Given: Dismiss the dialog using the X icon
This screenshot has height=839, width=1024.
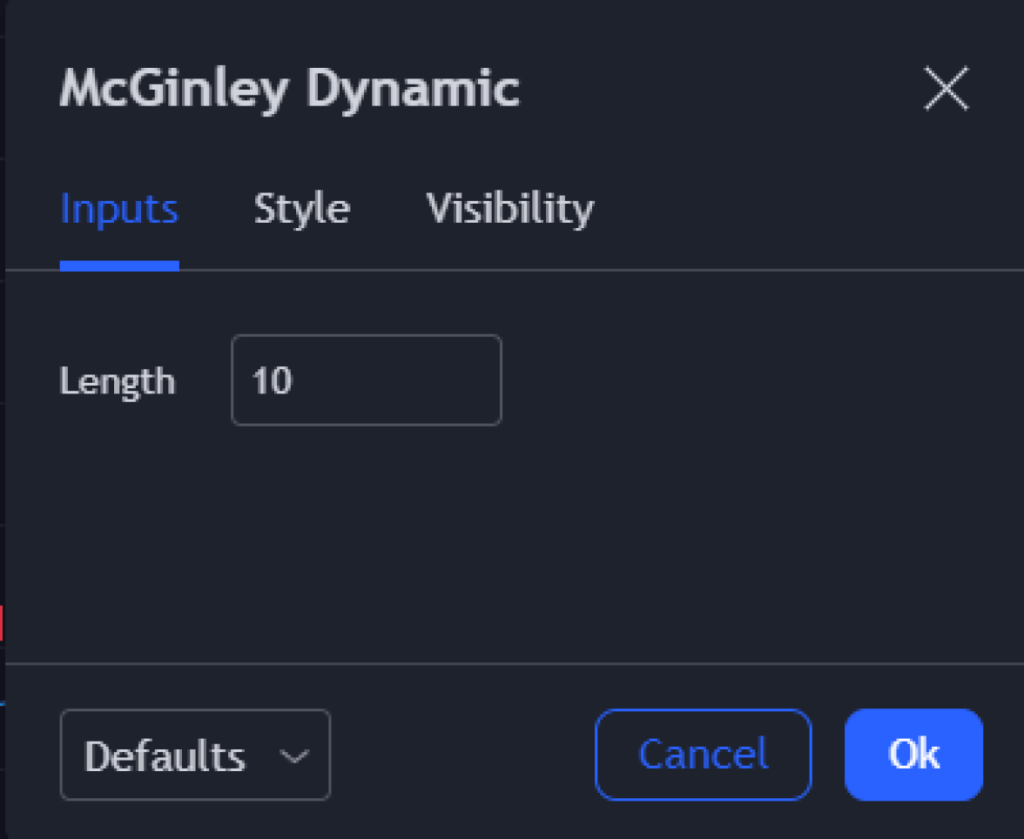Looking at the screenshot, I should [945, 90].
